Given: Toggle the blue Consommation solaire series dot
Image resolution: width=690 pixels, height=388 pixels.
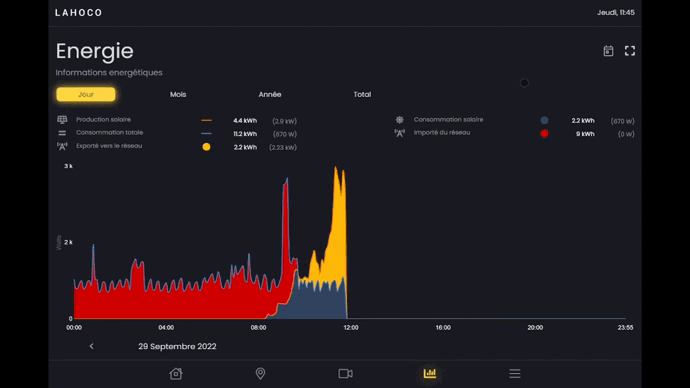Looking at the screenshot, I should coord(544,120).
